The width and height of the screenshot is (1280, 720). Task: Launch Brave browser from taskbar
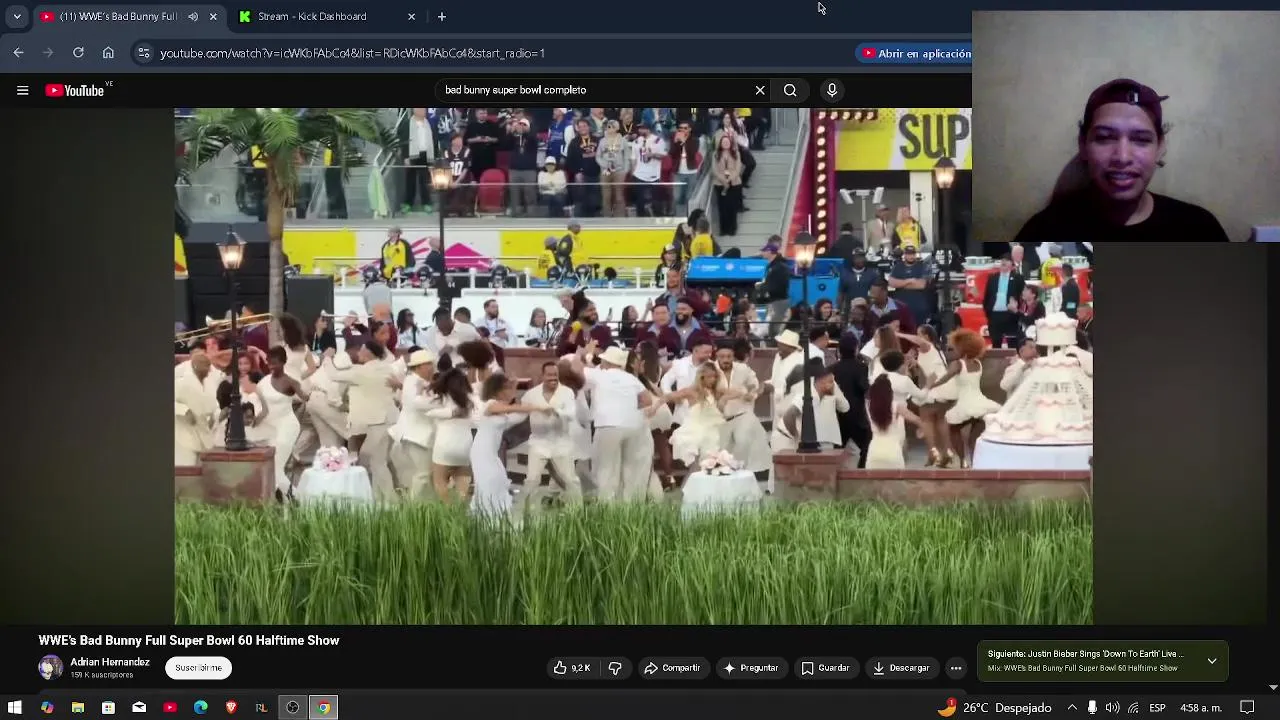pyautogui.click(x=231, y=708)
